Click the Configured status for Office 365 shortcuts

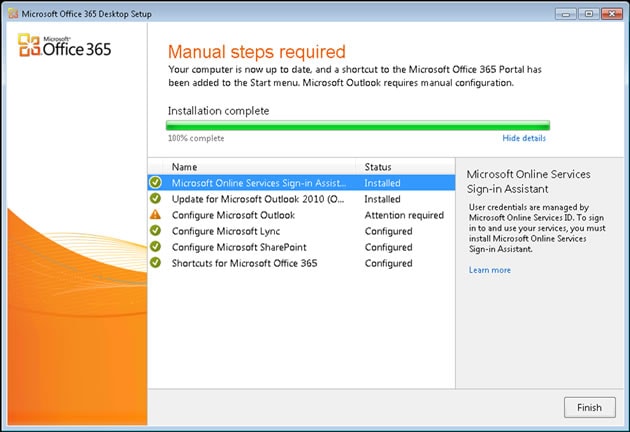point(389,264)
